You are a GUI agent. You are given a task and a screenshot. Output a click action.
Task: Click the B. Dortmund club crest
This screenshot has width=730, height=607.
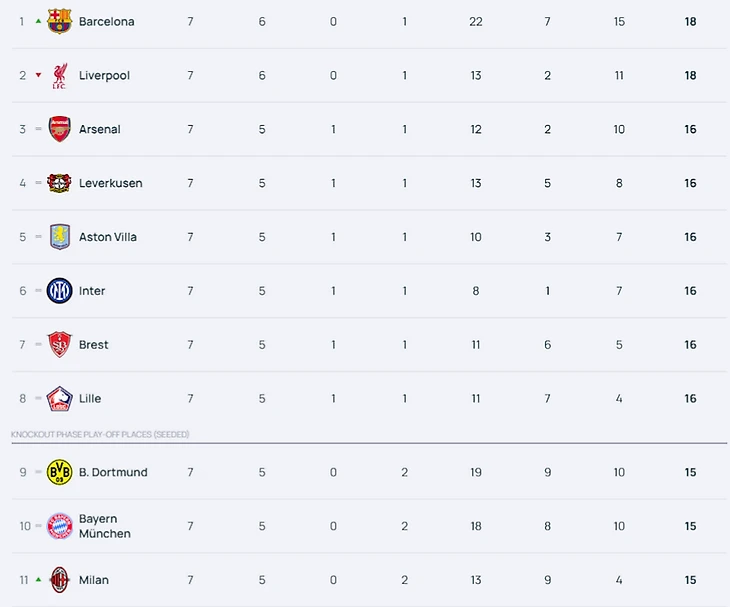tap(60, 472)
